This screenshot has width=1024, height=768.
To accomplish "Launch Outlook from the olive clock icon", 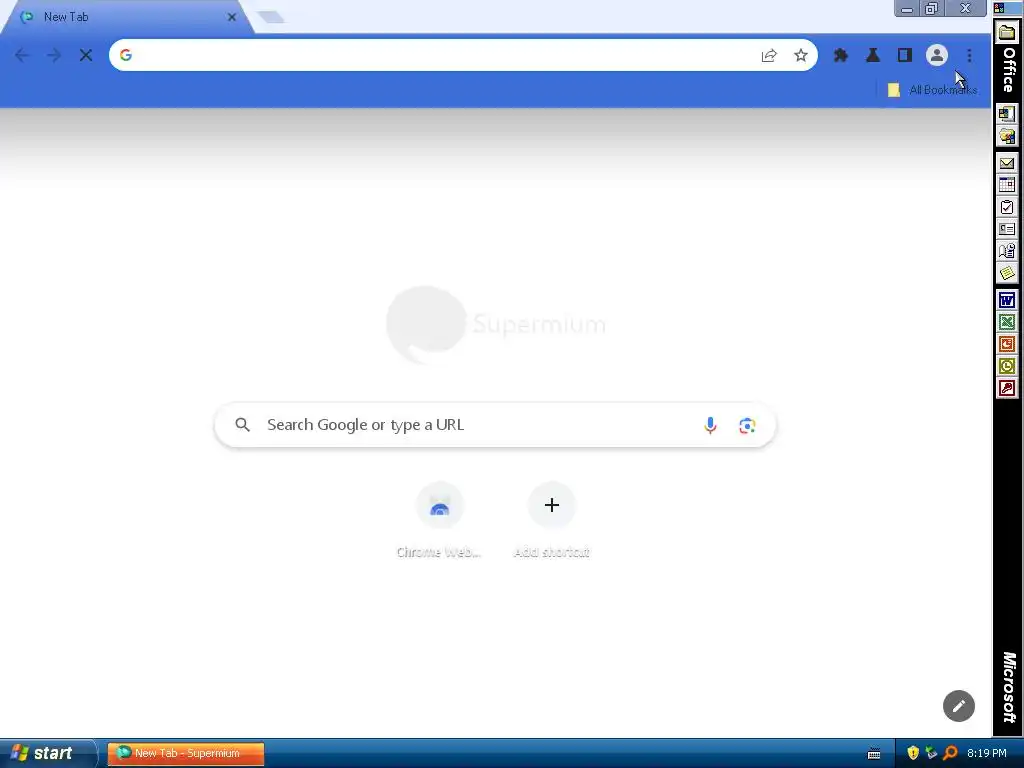I will 1007,366.
